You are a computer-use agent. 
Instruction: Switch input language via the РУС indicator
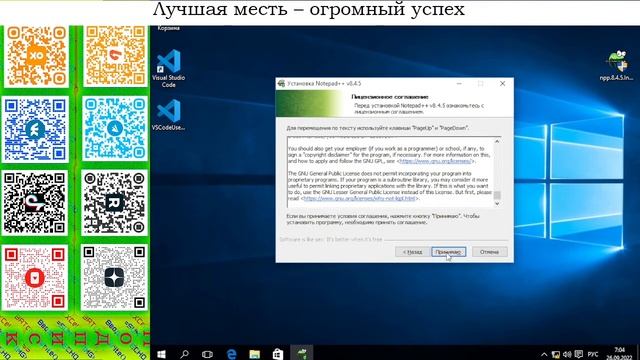click(x=593, y=354)
